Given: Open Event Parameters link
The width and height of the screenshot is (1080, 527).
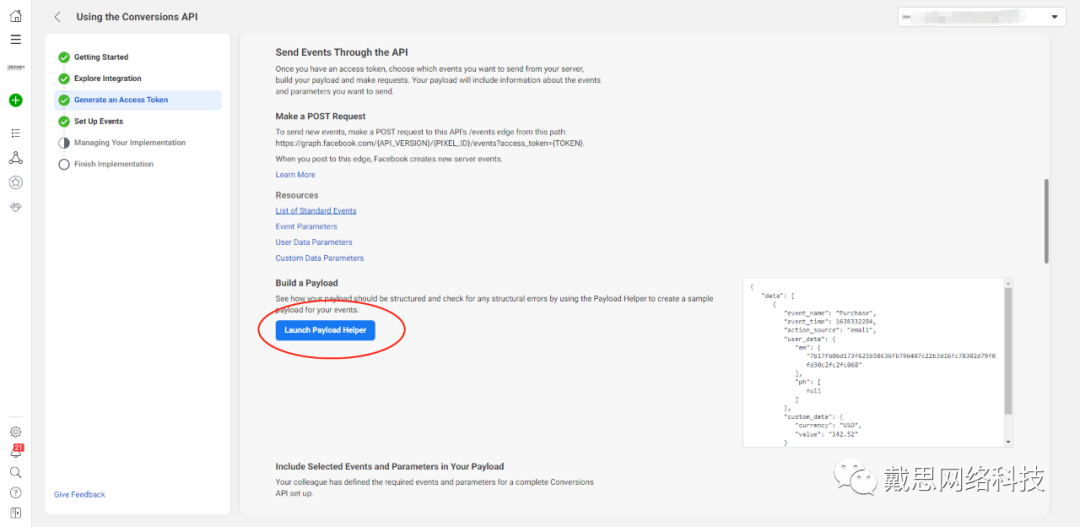Looking at the screenshot, I should tap(307, 227).
